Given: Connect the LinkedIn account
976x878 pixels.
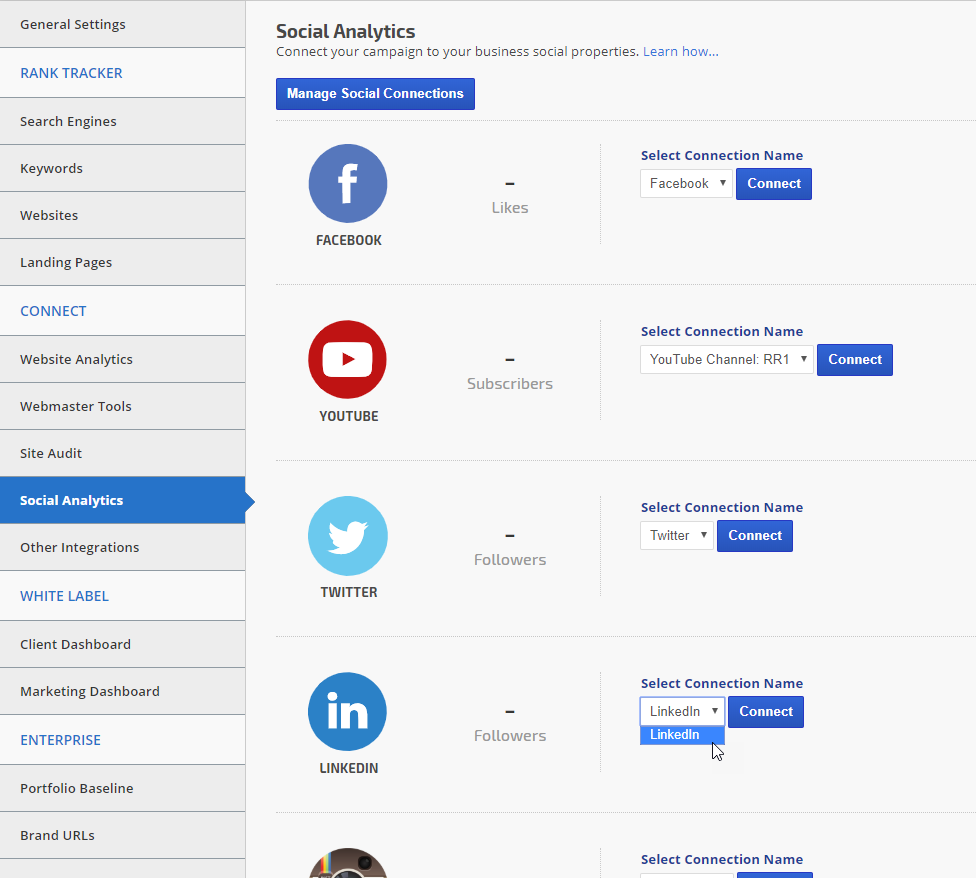Looking at the screenshot, I should click(x=766, y=712).
